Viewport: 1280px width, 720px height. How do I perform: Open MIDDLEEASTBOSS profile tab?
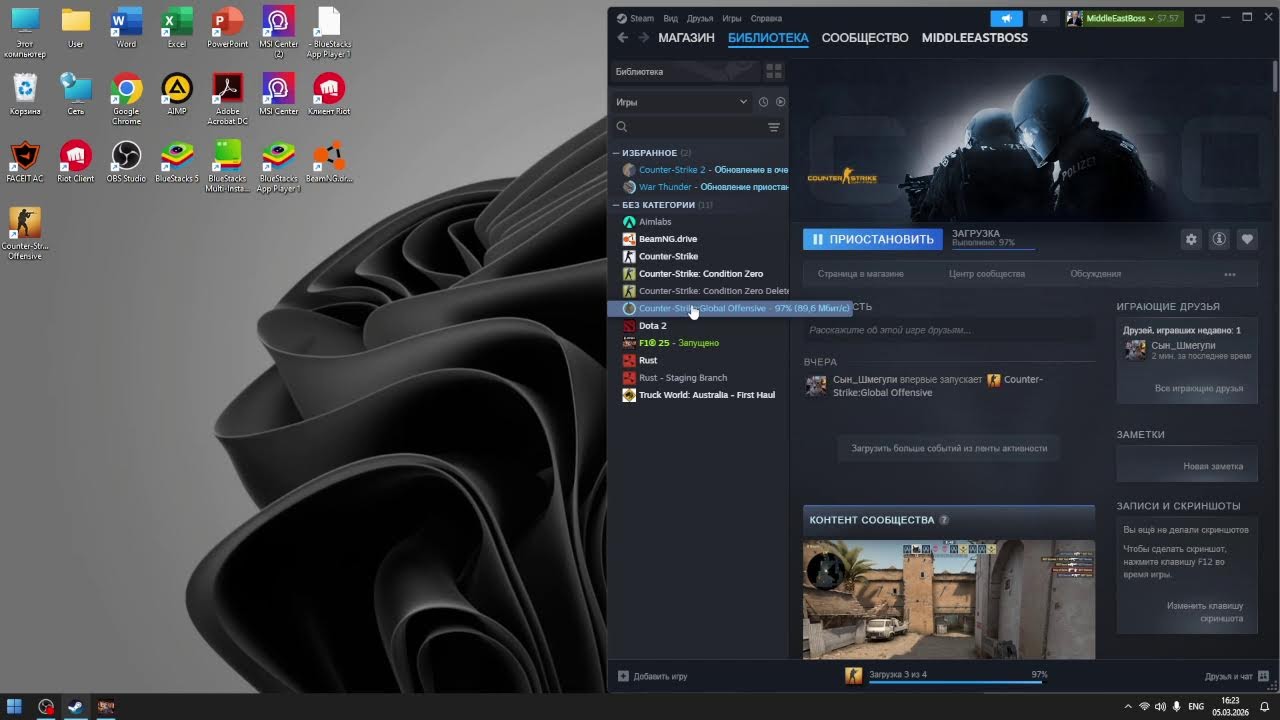(x=974, y=38)
